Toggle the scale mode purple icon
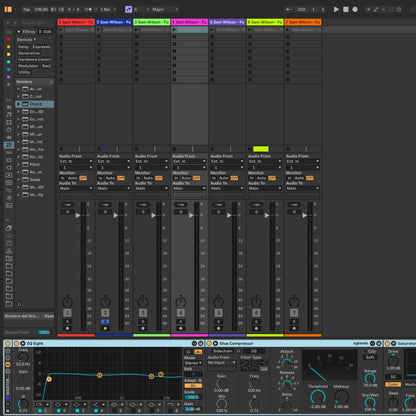416x416 pixels. pyautogui.click(x=128, y=9)
